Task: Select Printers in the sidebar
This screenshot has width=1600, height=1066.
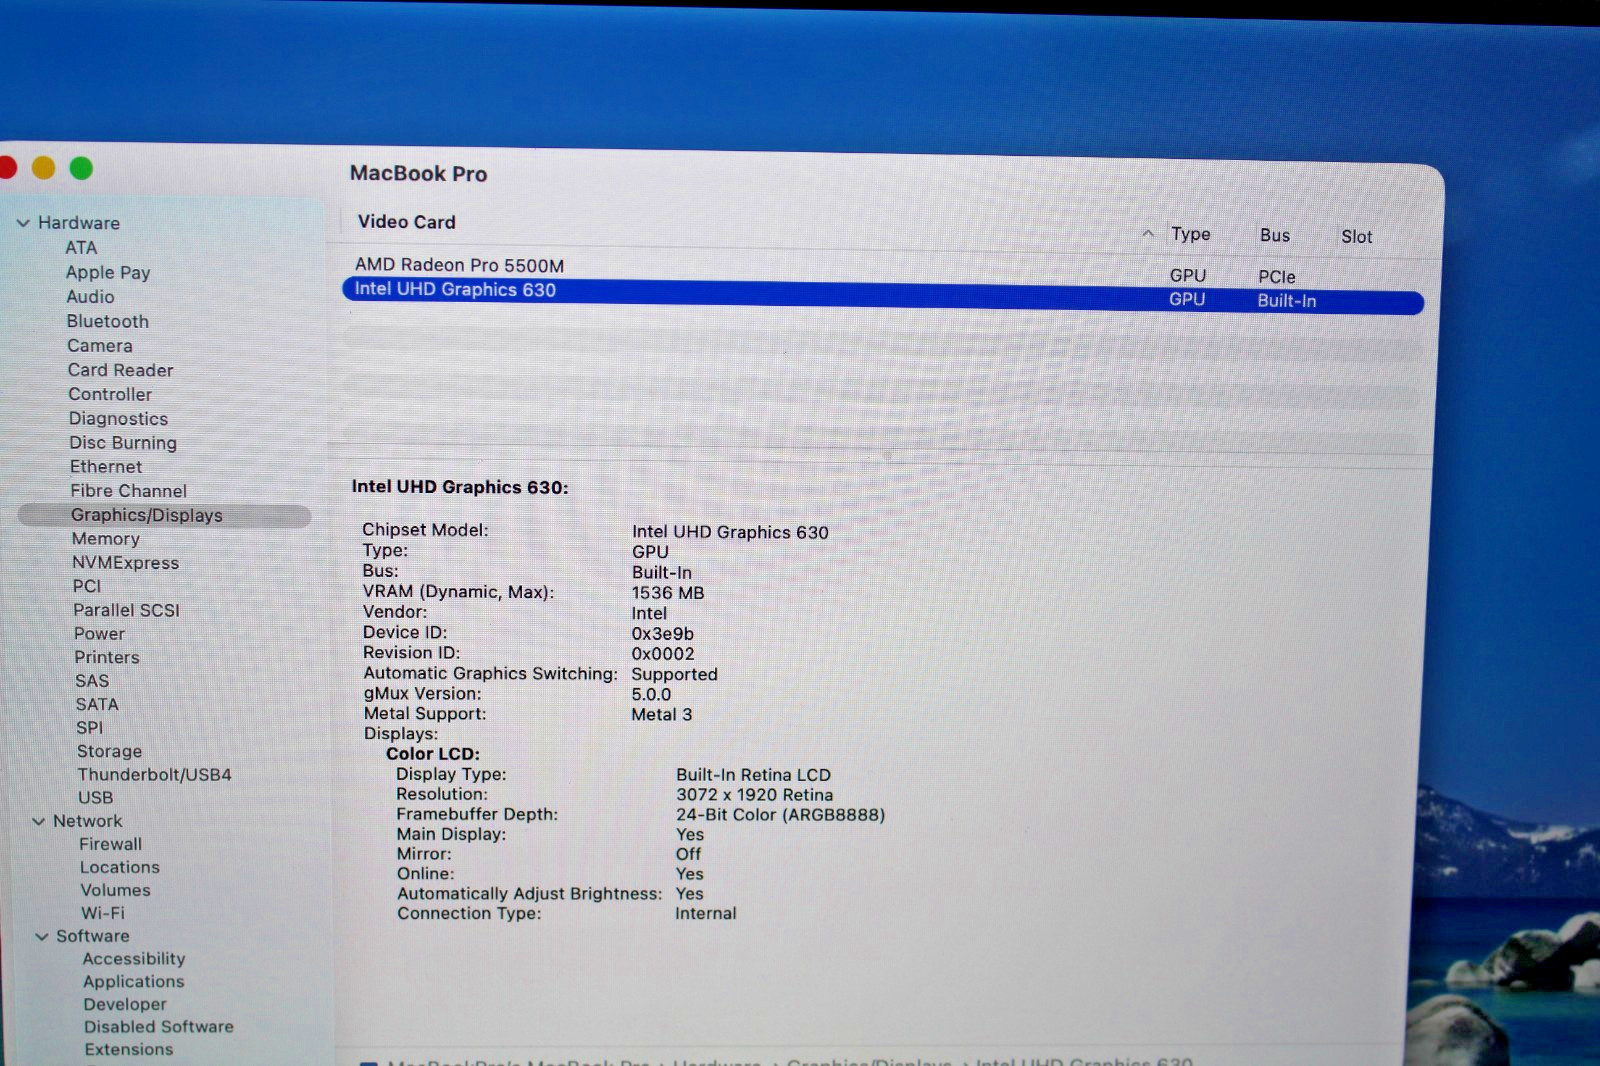Action: [107, 657]
